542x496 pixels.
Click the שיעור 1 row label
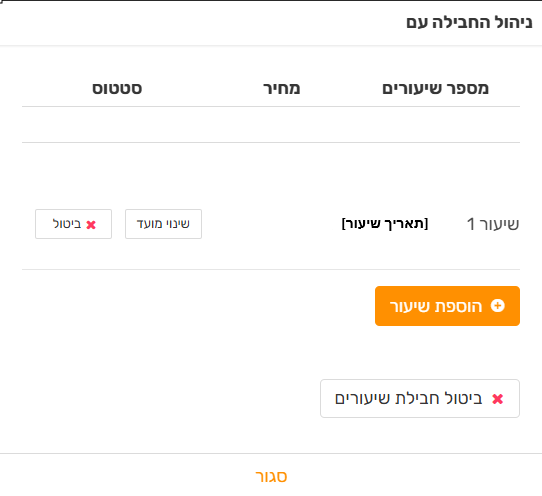(493, 224)
